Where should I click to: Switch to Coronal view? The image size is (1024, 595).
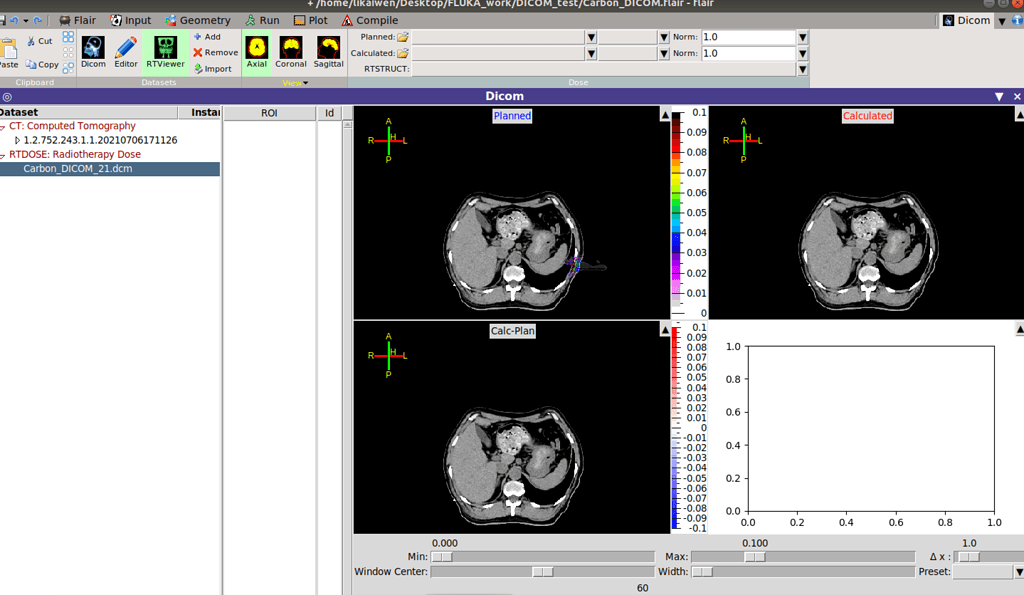[x=291, y=50]
